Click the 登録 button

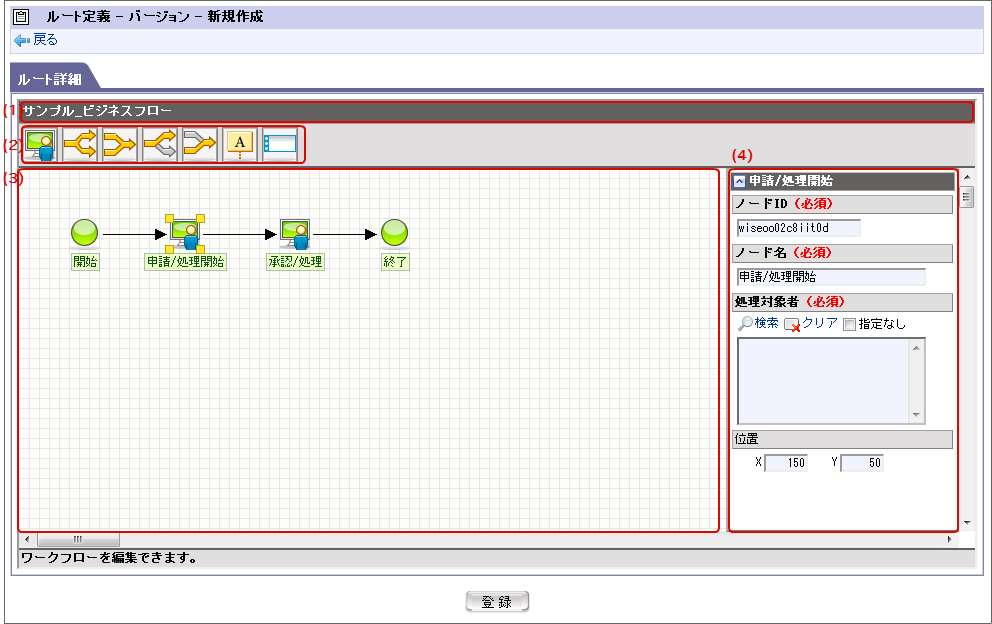(x=497, y=602)
